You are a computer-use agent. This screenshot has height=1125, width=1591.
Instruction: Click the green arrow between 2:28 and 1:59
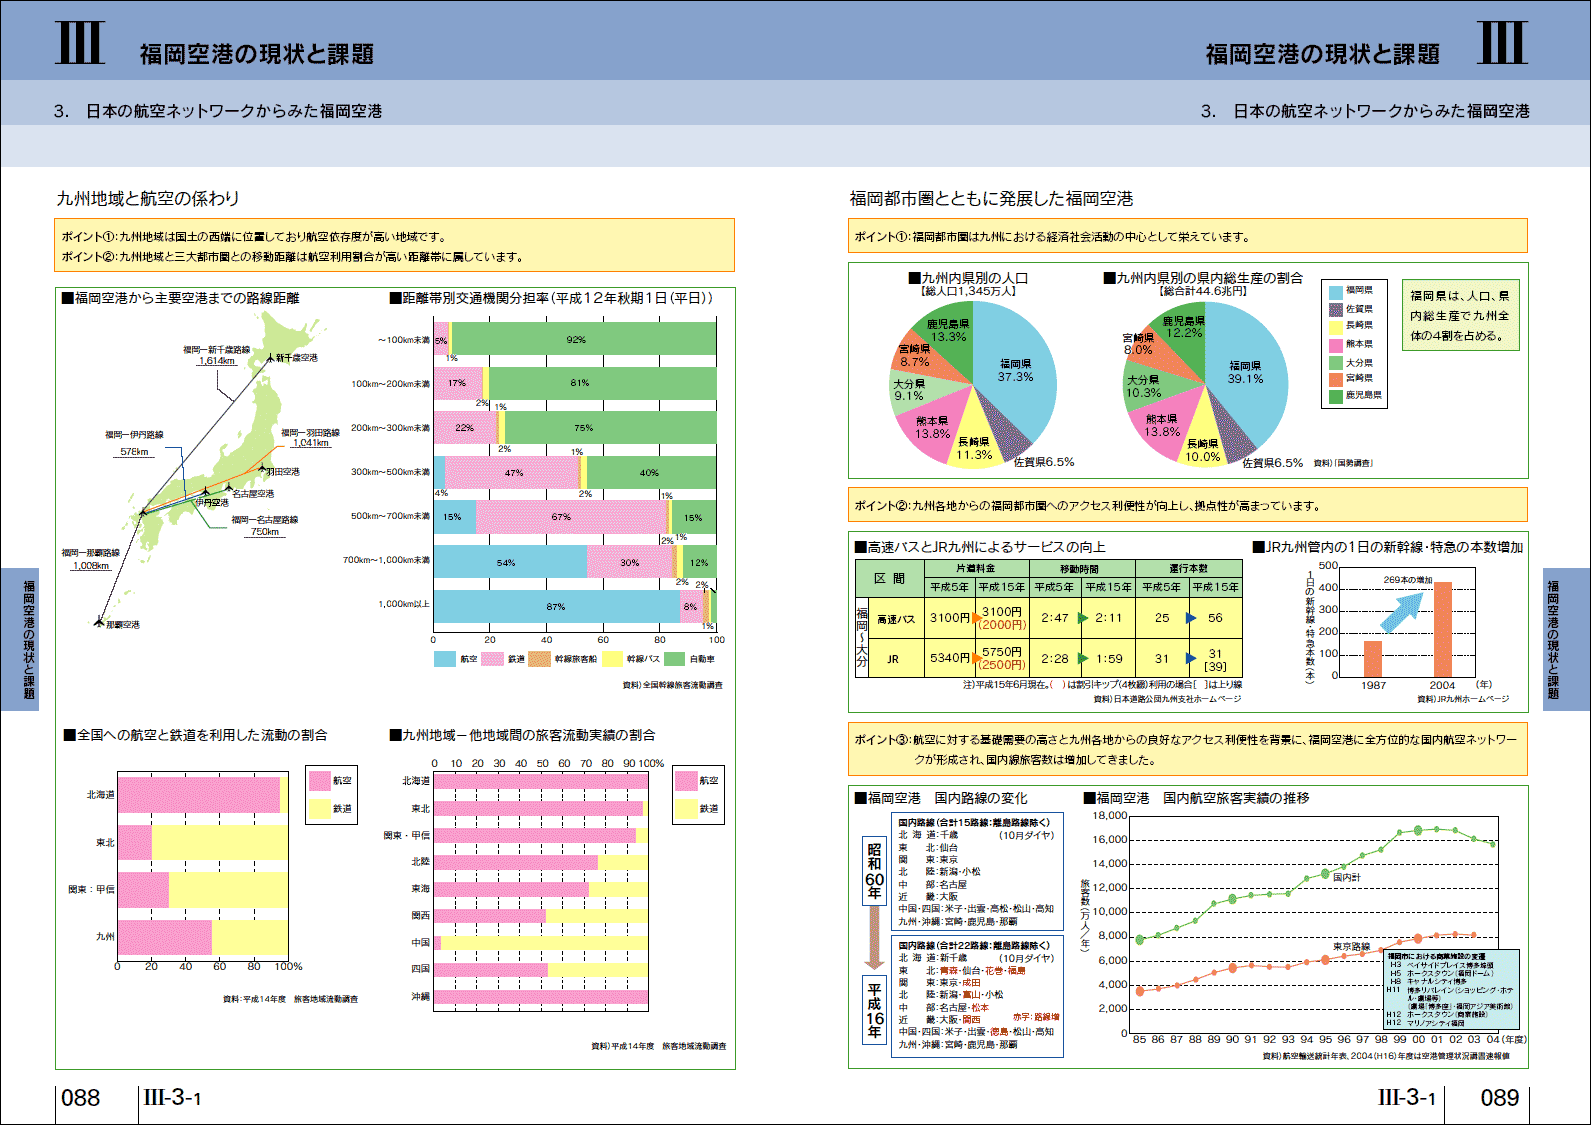tap(1083, 658)
